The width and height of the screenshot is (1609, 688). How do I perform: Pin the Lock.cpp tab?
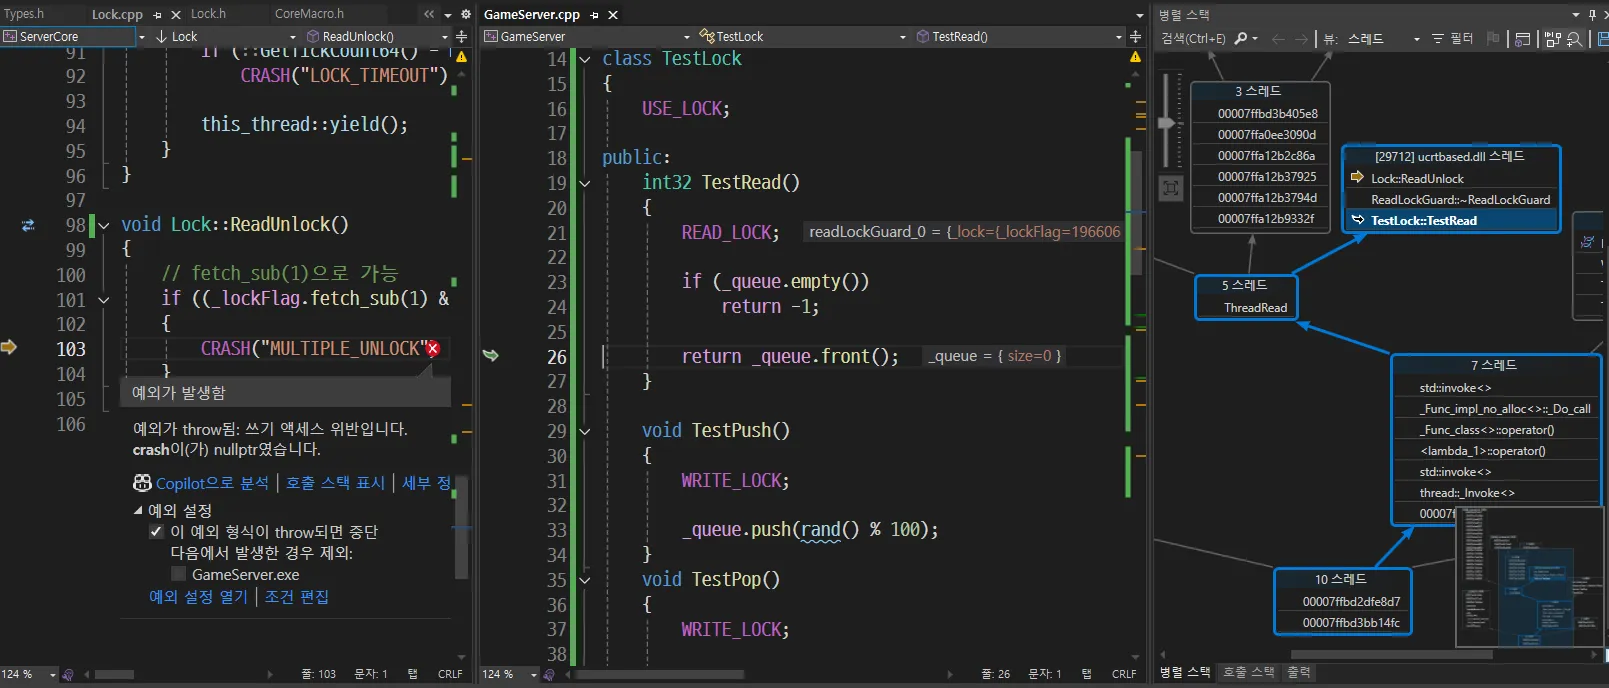[158, 15]
